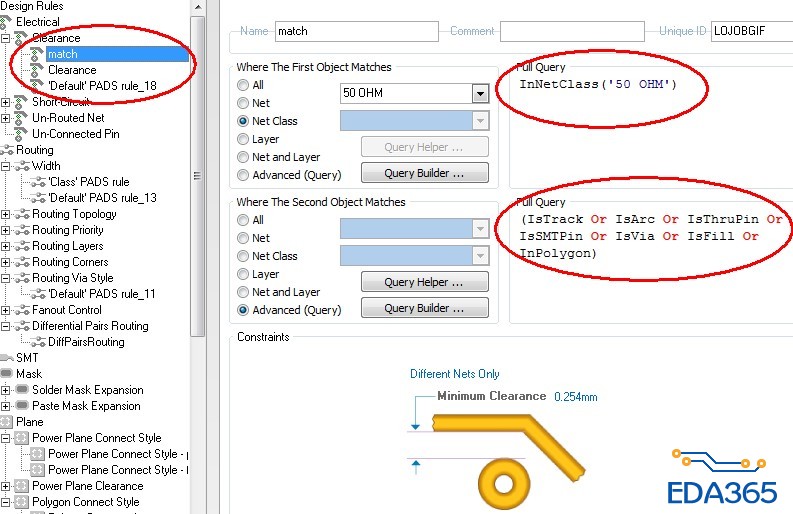793x514 pixels.
Task: Click the 'Default' PADS rule_13 icon
Action: (x=38, y=198)
